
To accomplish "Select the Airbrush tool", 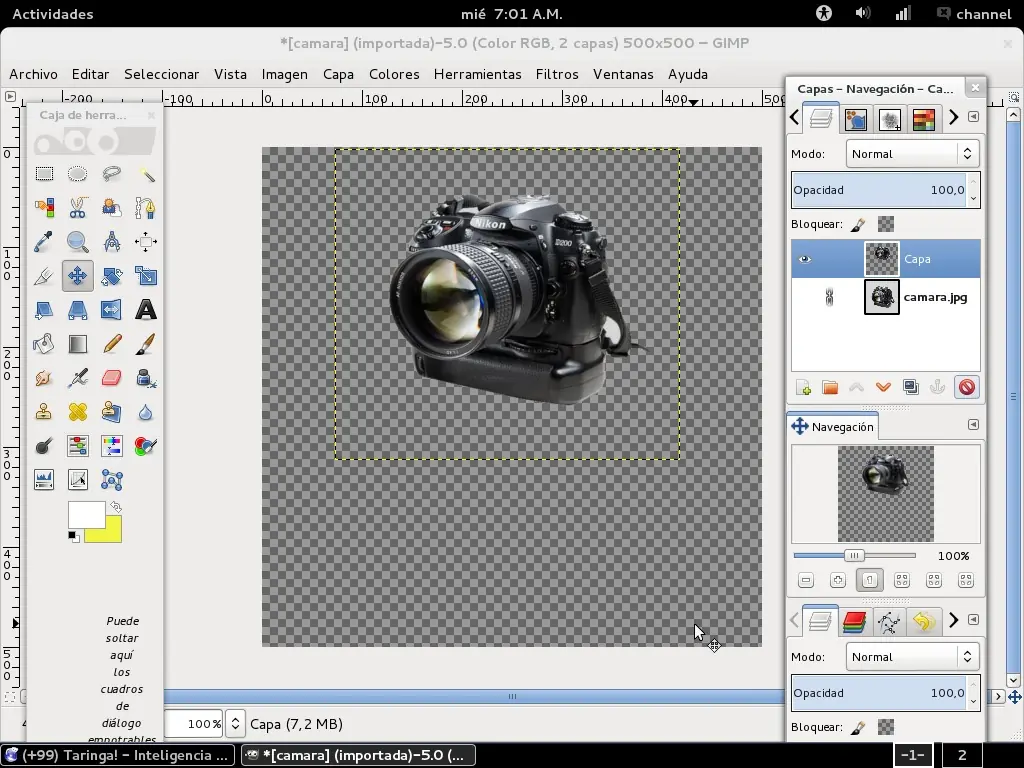I will point(78,377).
